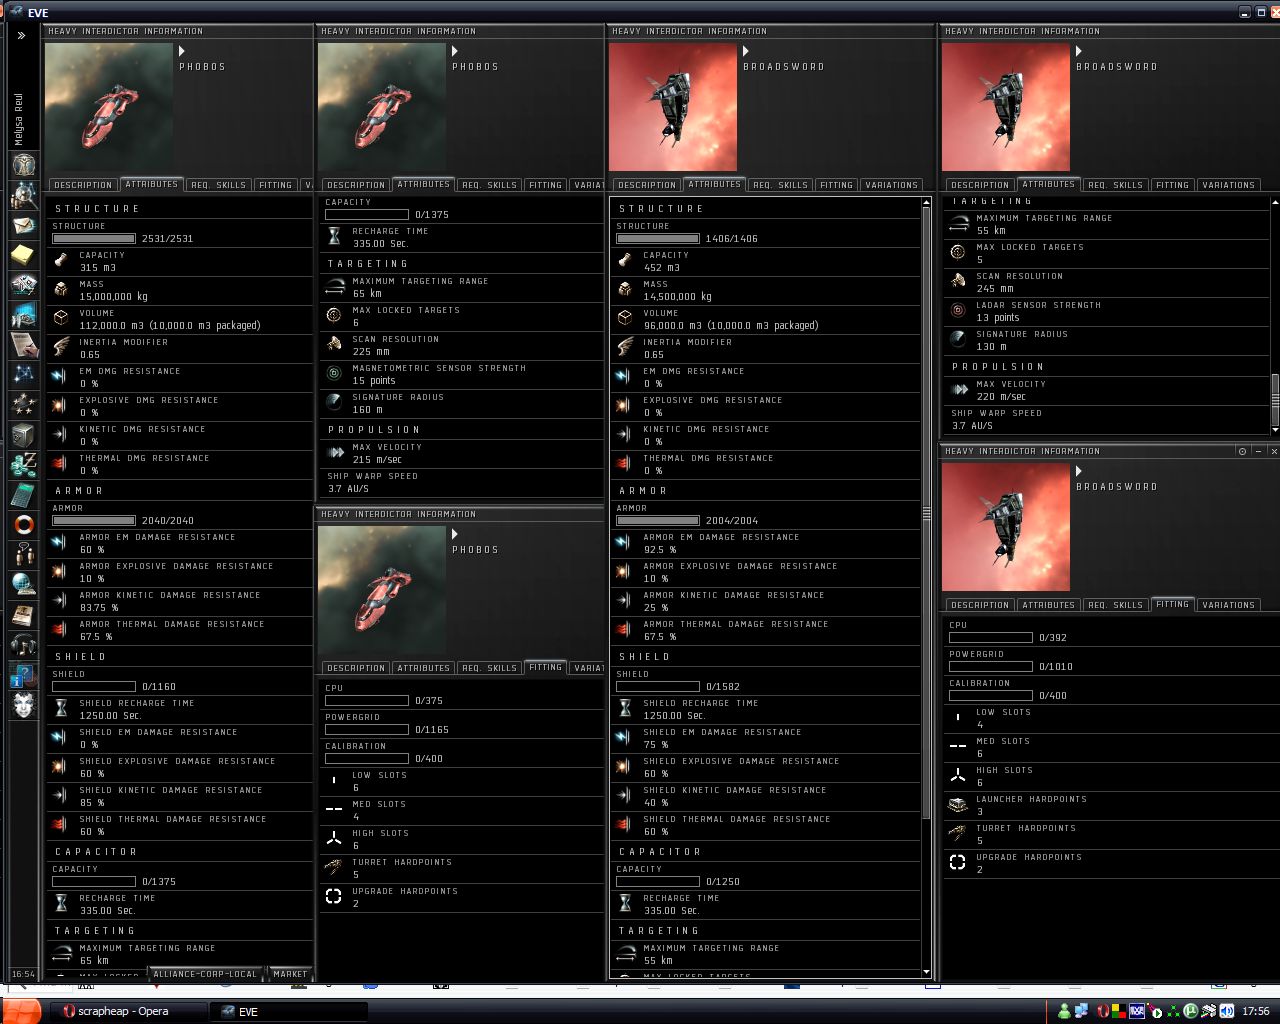Open Description tab in Phobos fitting window

click(355, 668)
